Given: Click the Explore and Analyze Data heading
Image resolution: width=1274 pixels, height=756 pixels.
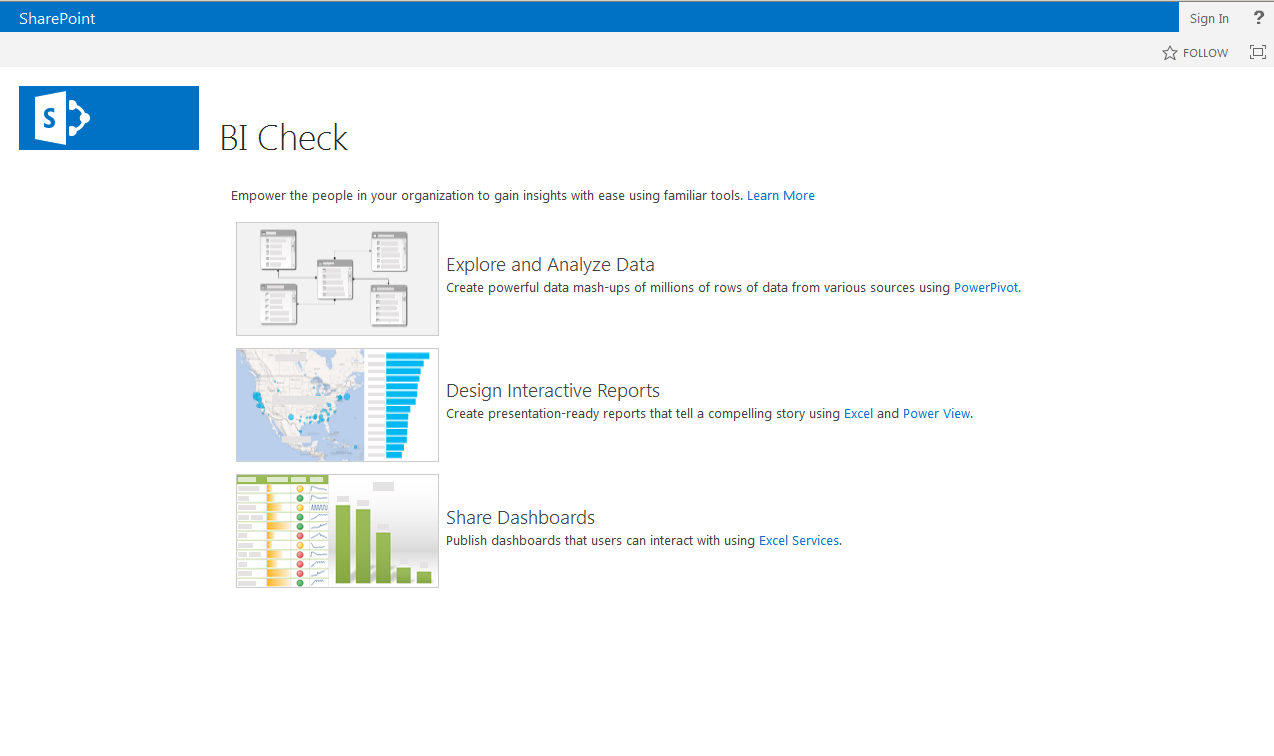Looking at the screenshot, I should coord(550,264).
